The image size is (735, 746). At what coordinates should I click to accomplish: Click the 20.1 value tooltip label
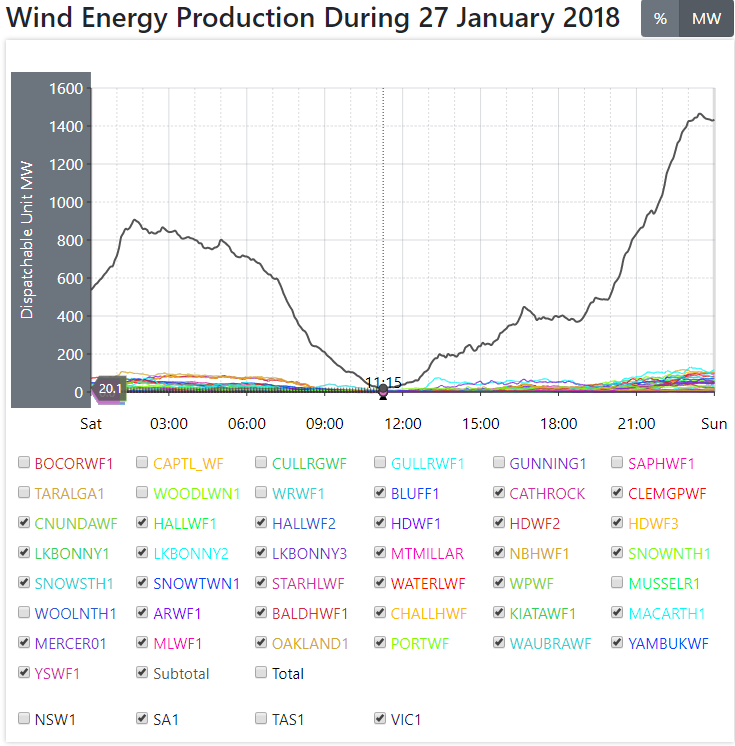pos(110,389)
